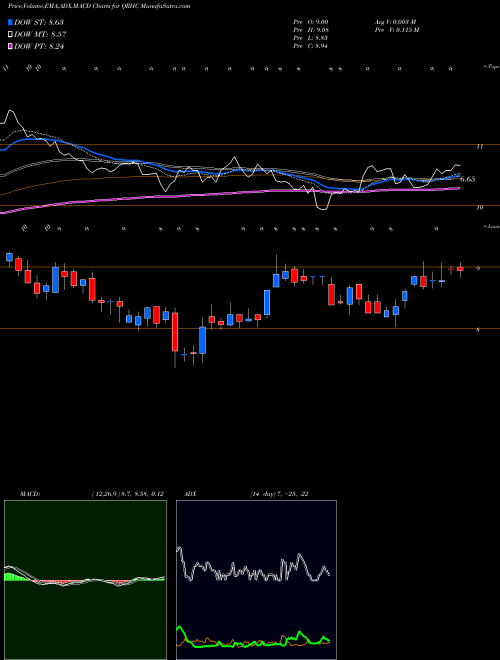This screenshot has width=500, height=660.
Task: Click the blue DOW ST legend swatch
Action: point(11,22)
